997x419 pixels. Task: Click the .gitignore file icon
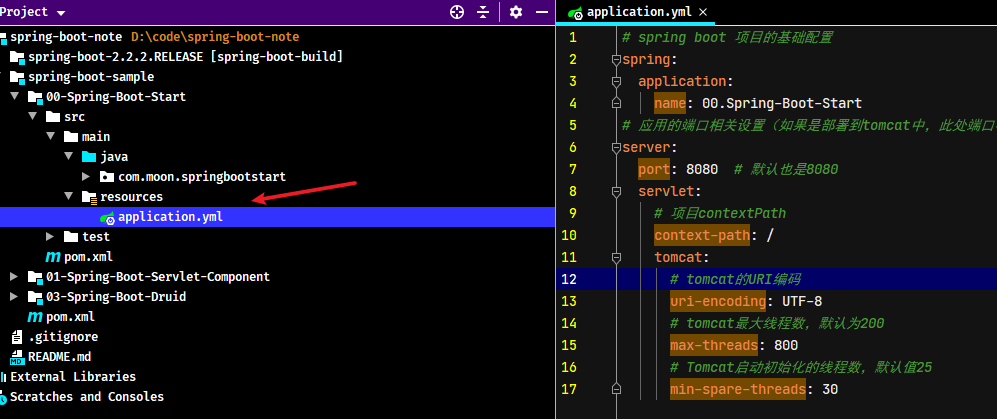pyautogui.click(x=17, y=337)
